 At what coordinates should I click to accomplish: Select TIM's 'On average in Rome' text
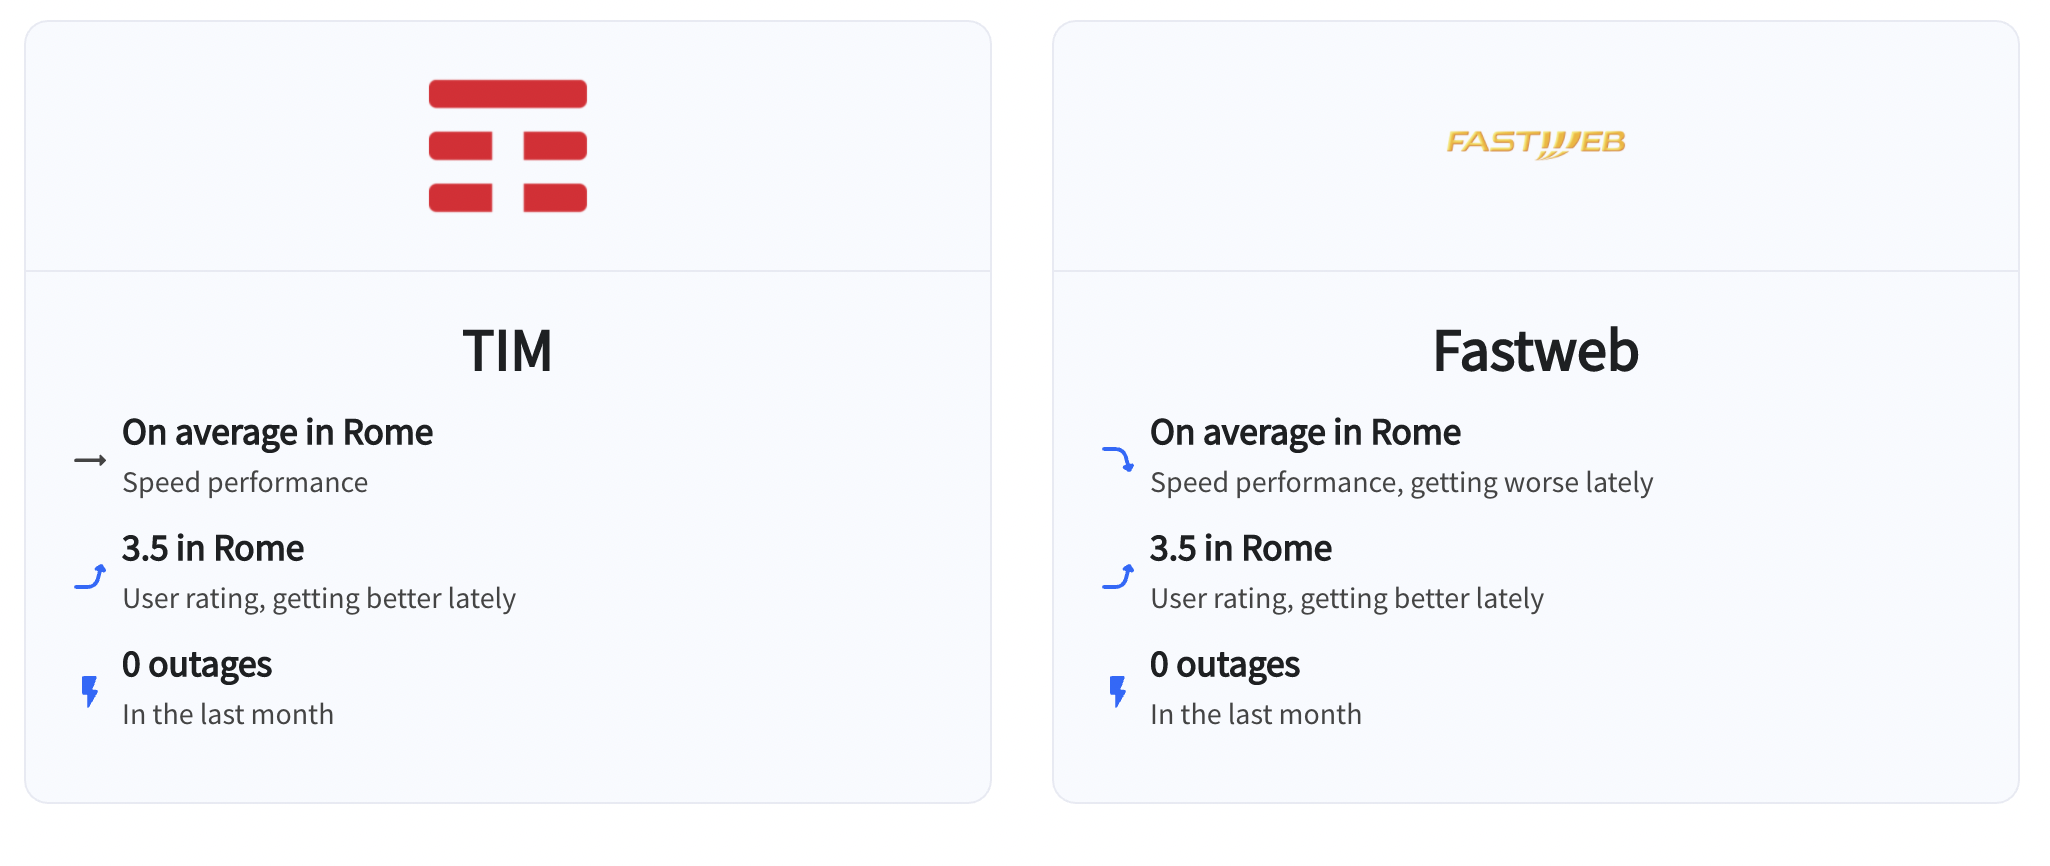pos(277,433)
